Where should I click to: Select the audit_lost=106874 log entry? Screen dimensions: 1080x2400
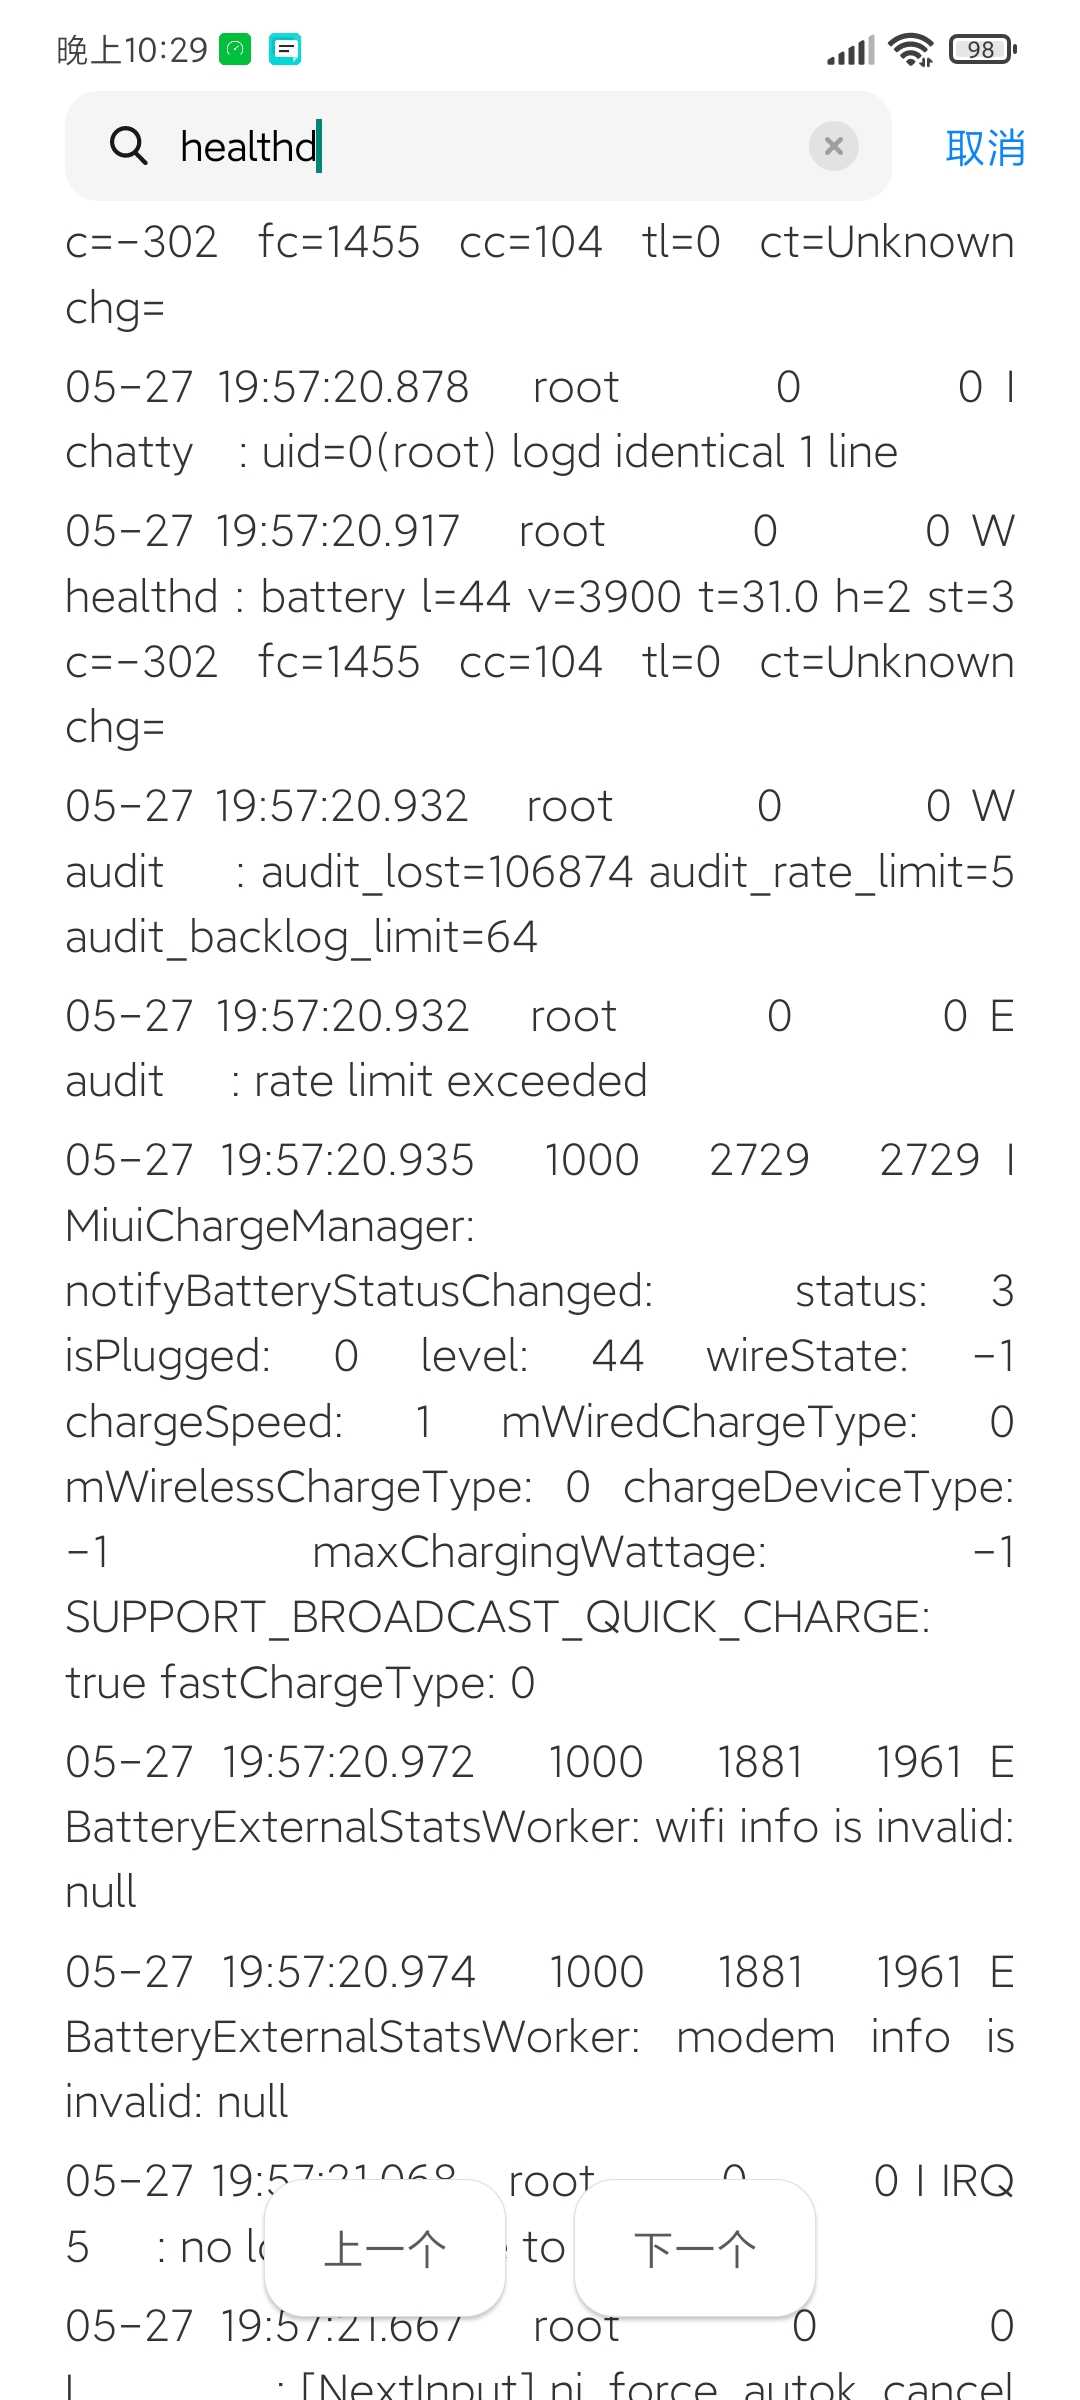(540, 871)
